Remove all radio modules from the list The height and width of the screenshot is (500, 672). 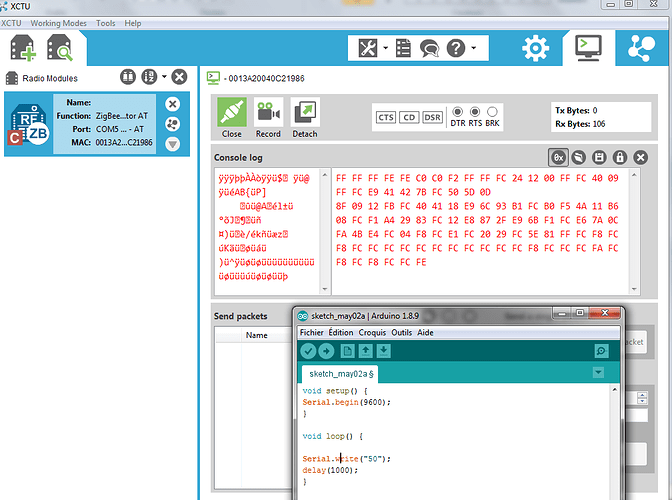point(179,77)
